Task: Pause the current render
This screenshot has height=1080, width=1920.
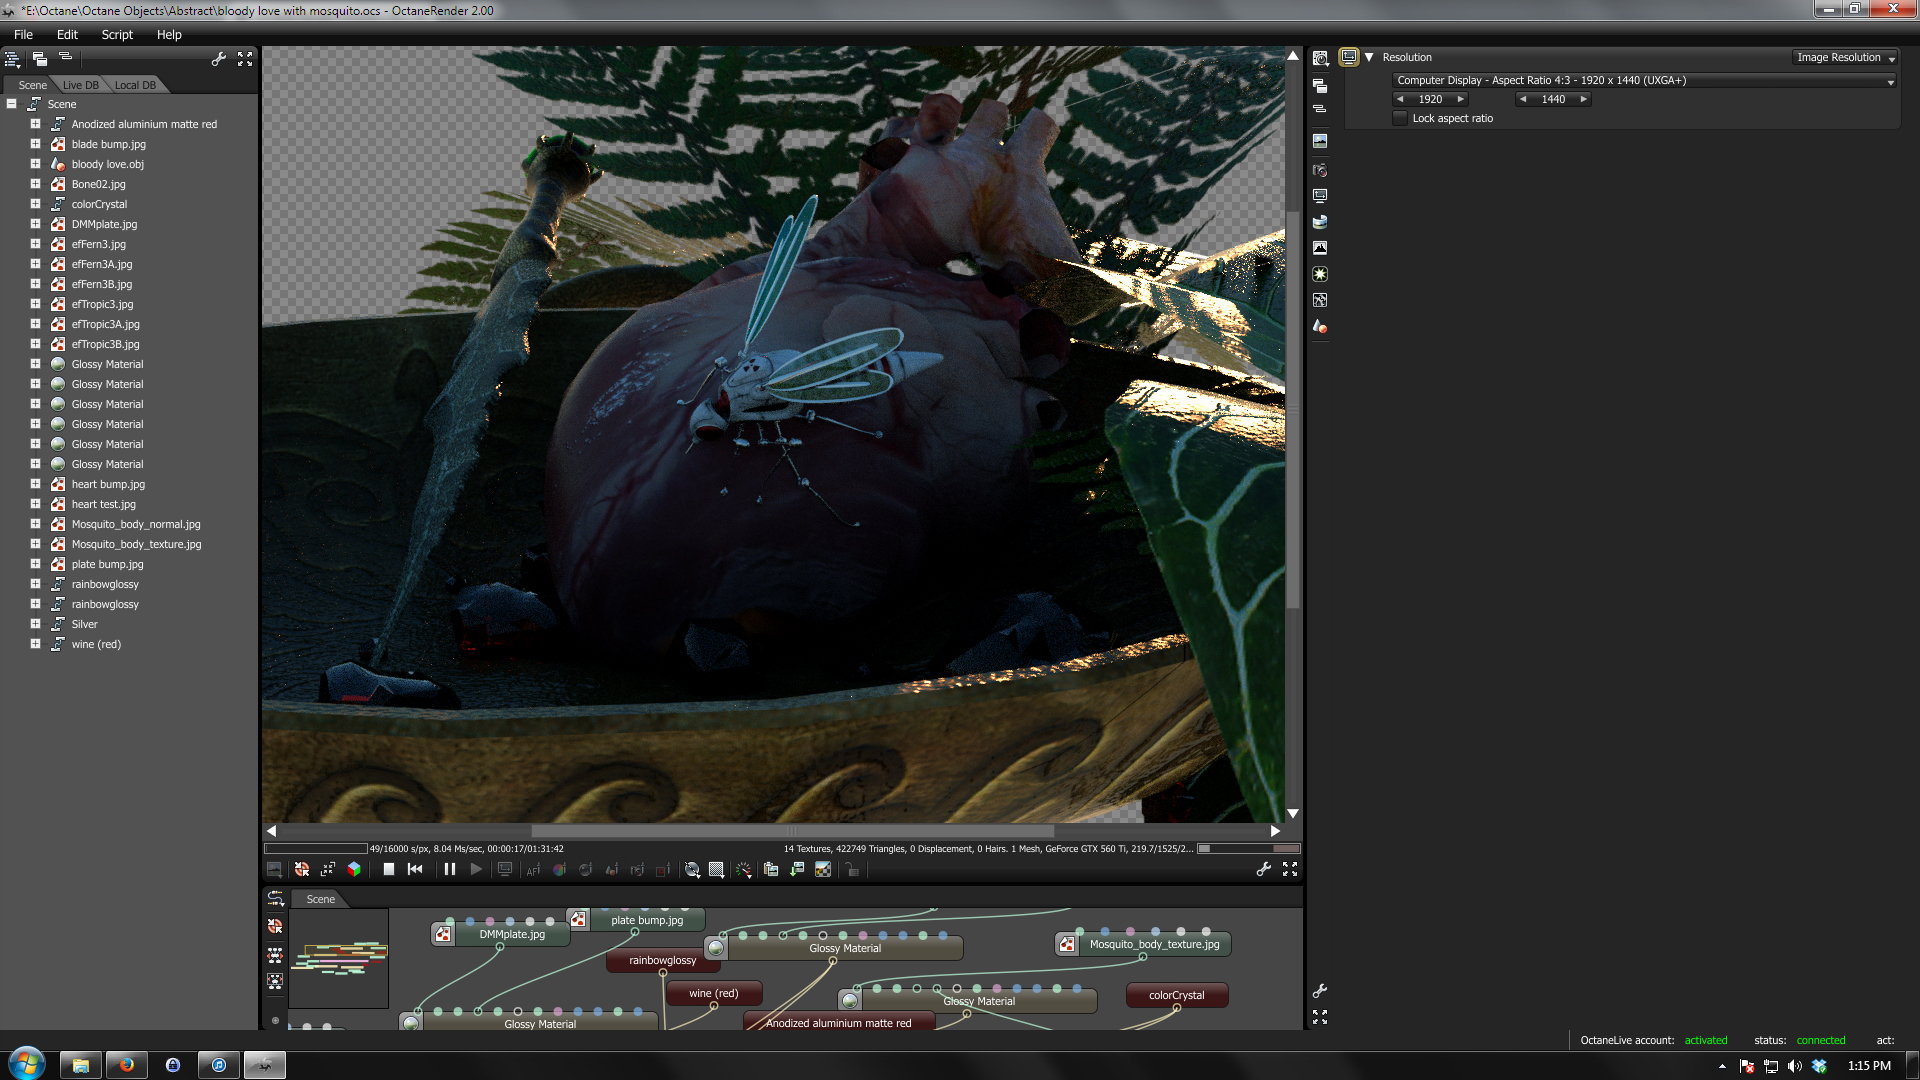Action: [450, 870]
